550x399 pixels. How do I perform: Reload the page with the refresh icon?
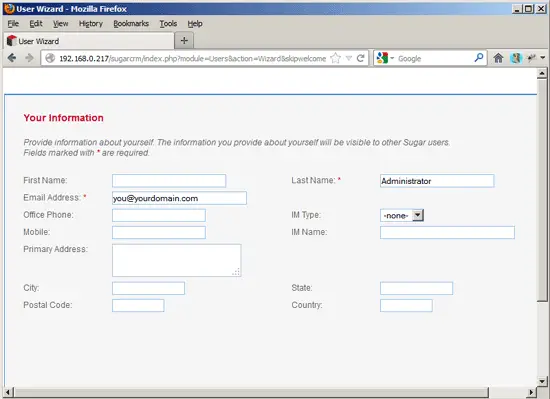pyautogui.click(x=361, y=58)
